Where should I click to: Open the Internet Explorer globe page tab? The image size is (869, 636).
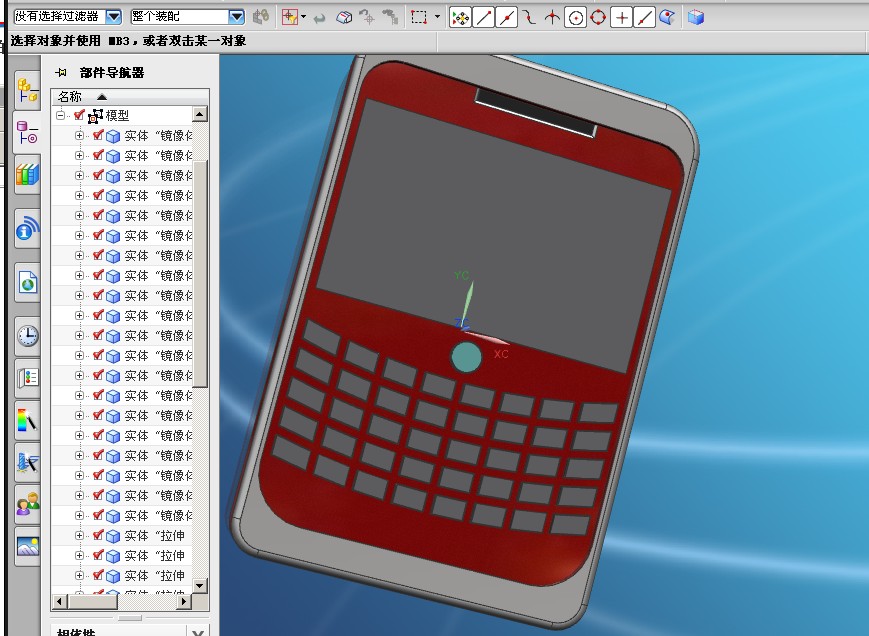click(27, 283)
